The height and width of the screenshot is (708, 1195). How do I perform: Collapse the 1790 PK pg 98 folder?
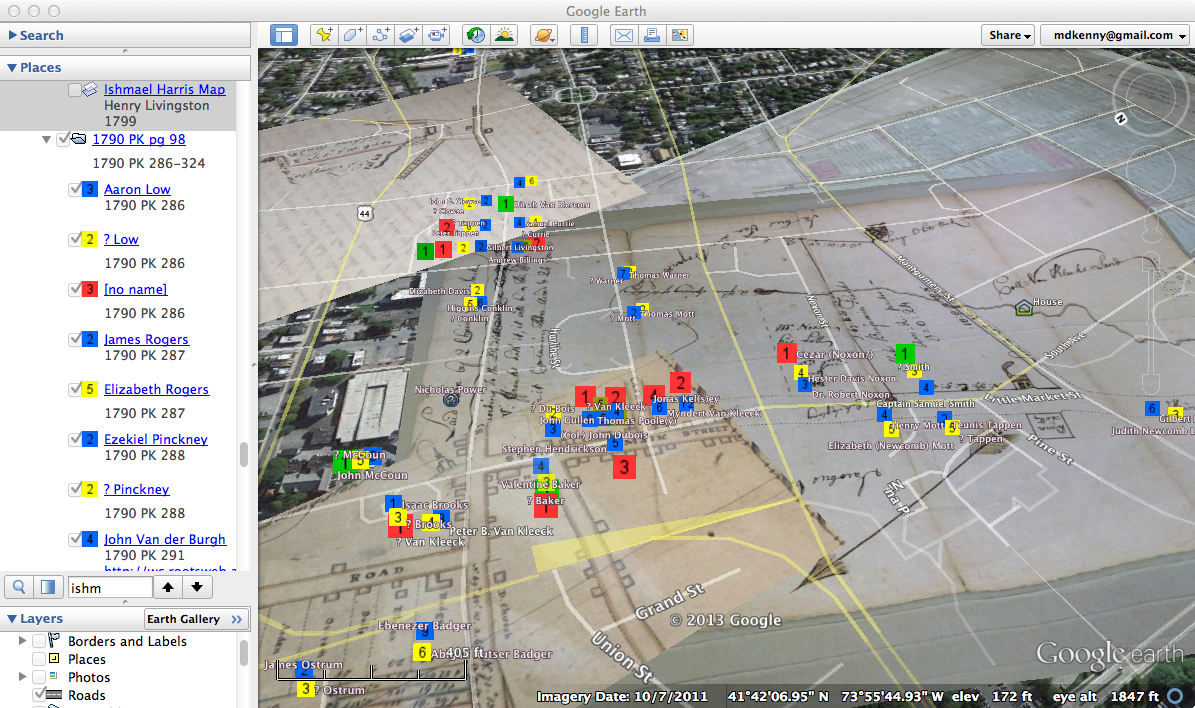tap(46, 140)
